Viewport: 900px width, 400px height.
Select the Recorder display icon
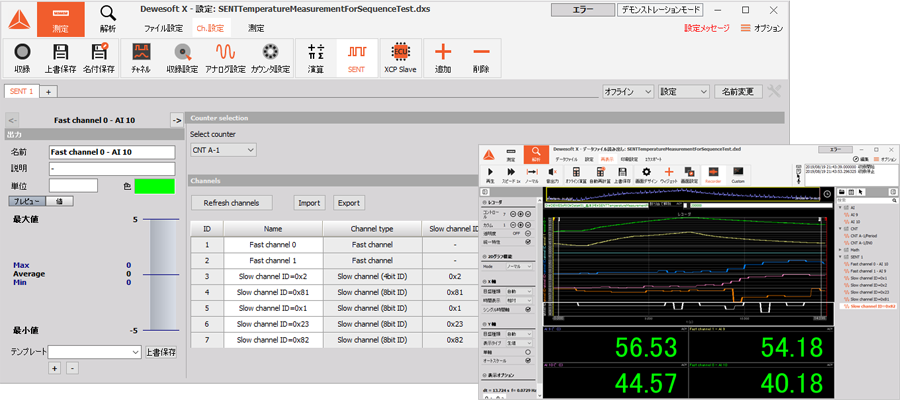pyautogui.click(x=713, y=174)
